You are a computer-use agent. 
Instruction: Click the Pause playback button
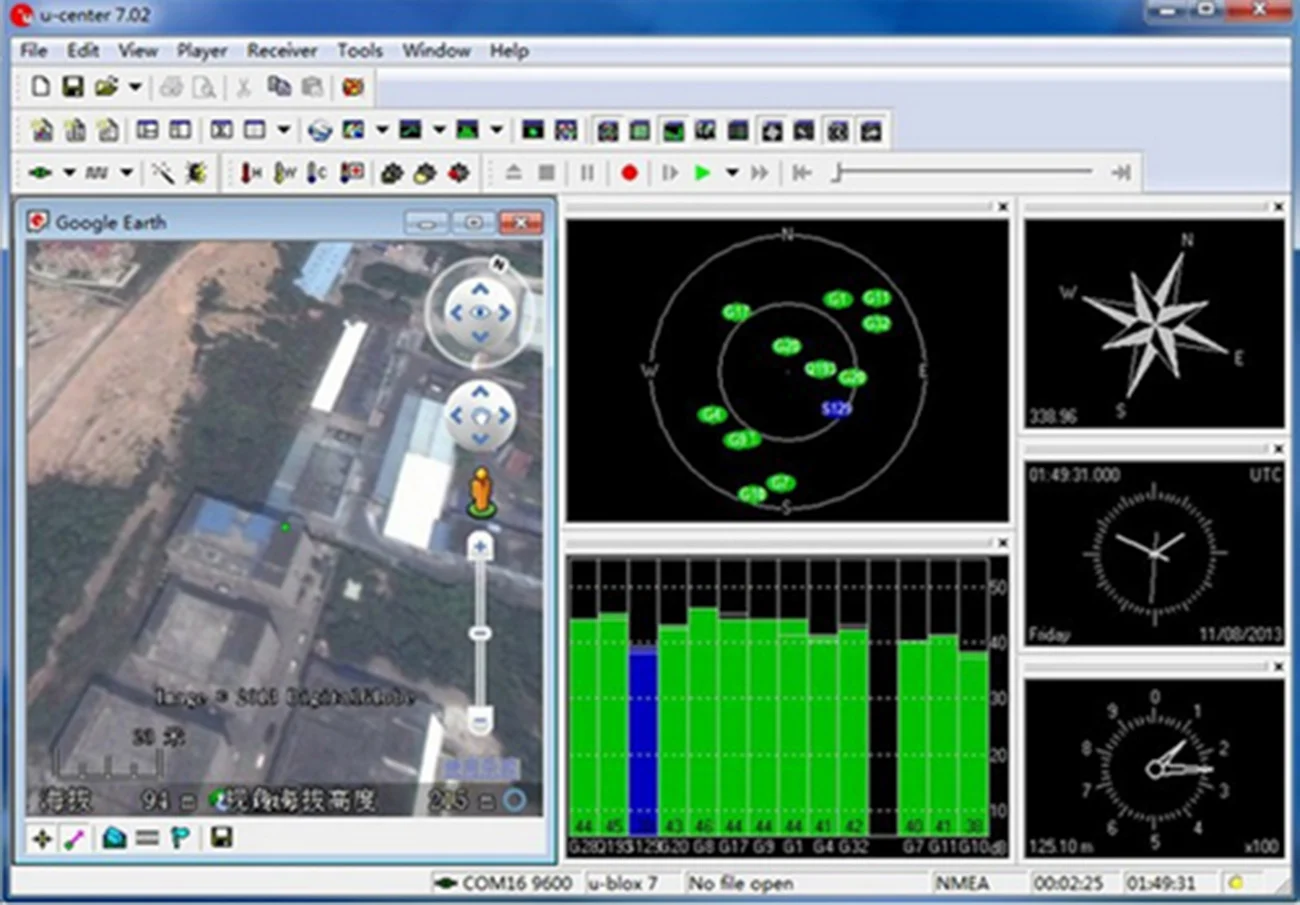click(x=587, y=173)
